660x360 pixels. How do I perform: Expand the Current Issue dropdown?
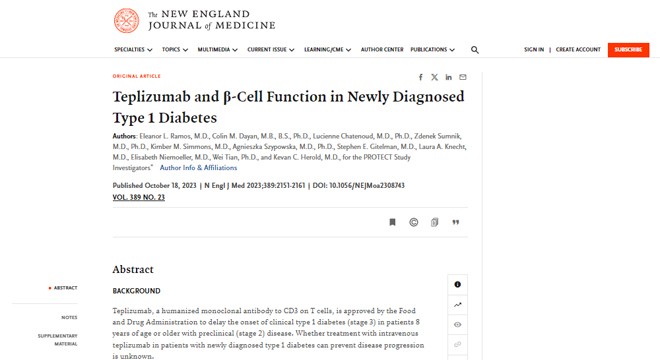(271, 50)
